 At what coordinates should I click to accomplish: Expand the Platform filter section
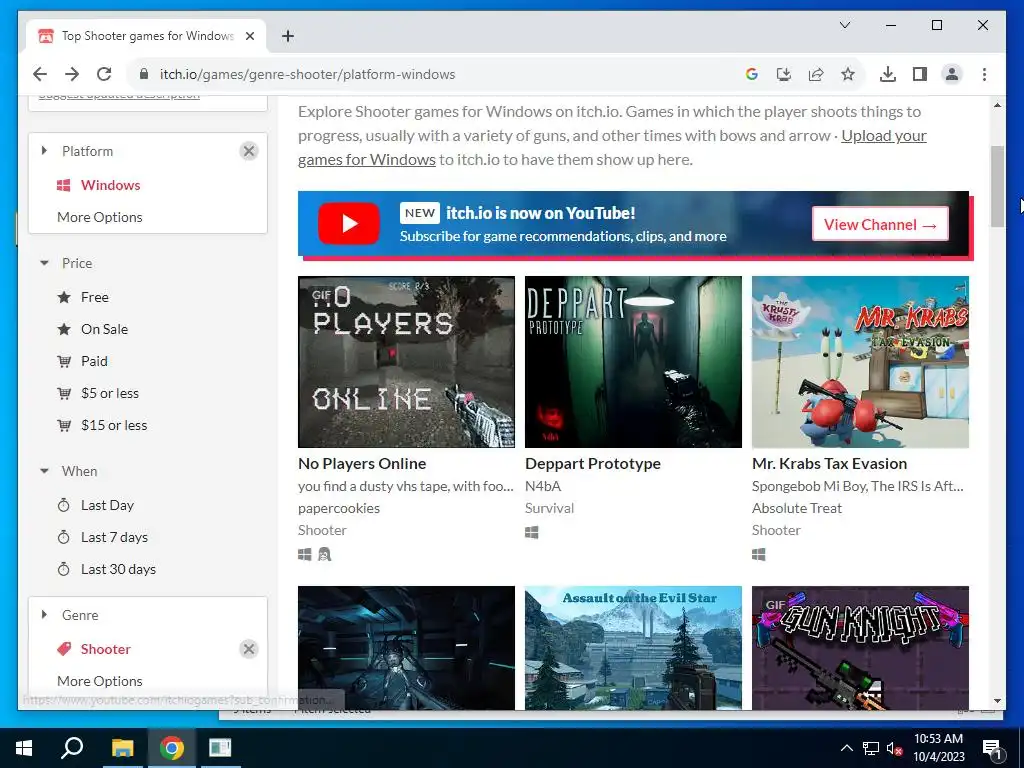44,151
